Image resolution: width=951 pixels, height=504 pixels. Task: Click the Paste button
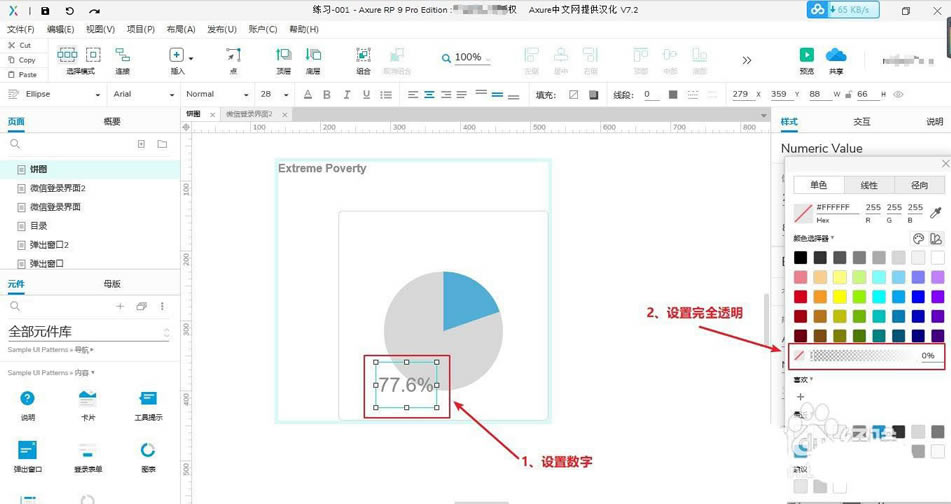[x=22, y=75]
